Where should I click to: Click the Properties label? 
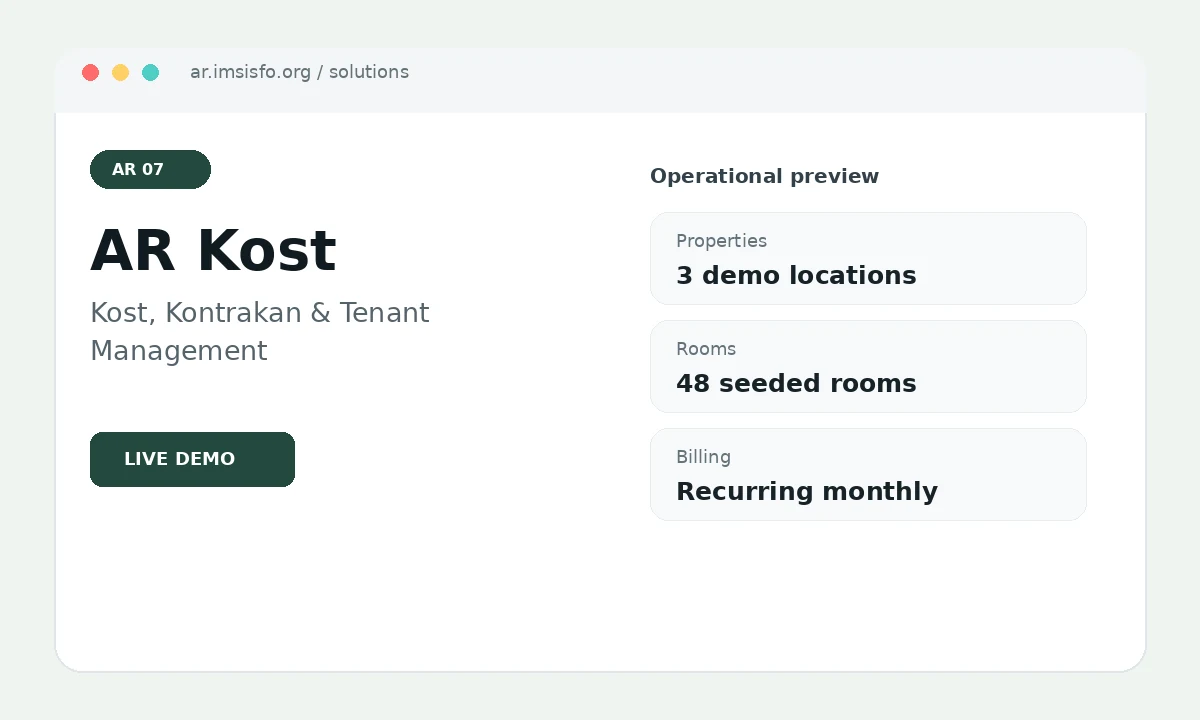tap(721, 241)
